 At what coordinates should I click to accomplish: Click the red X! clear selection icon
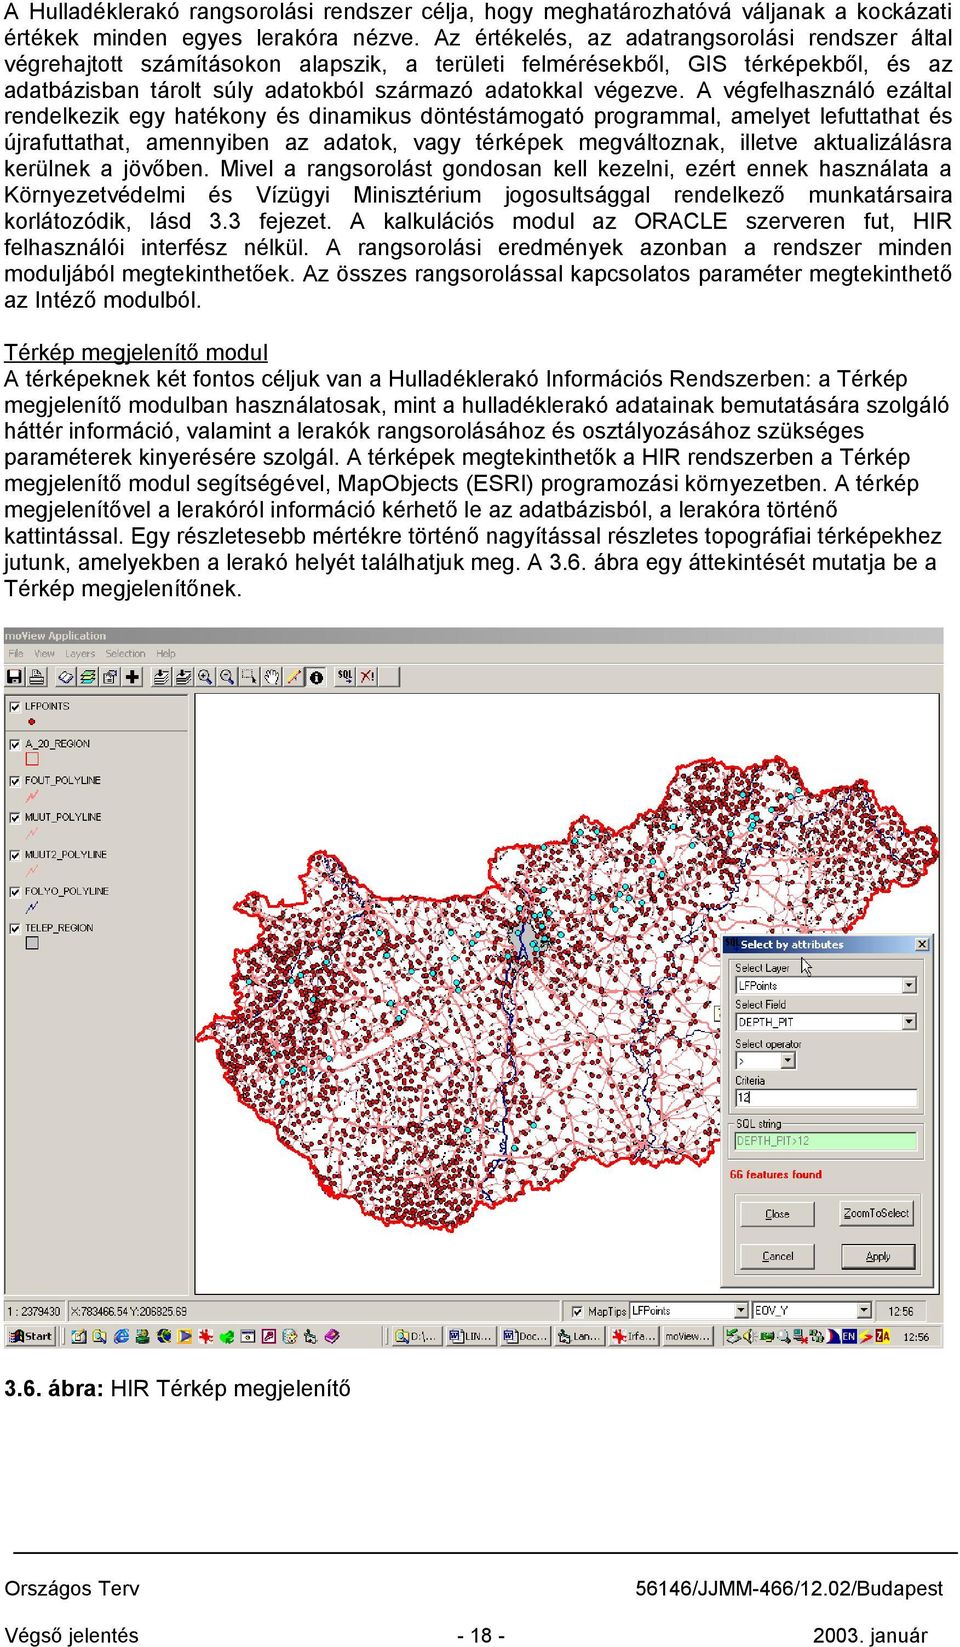click(x=367, y=677)
